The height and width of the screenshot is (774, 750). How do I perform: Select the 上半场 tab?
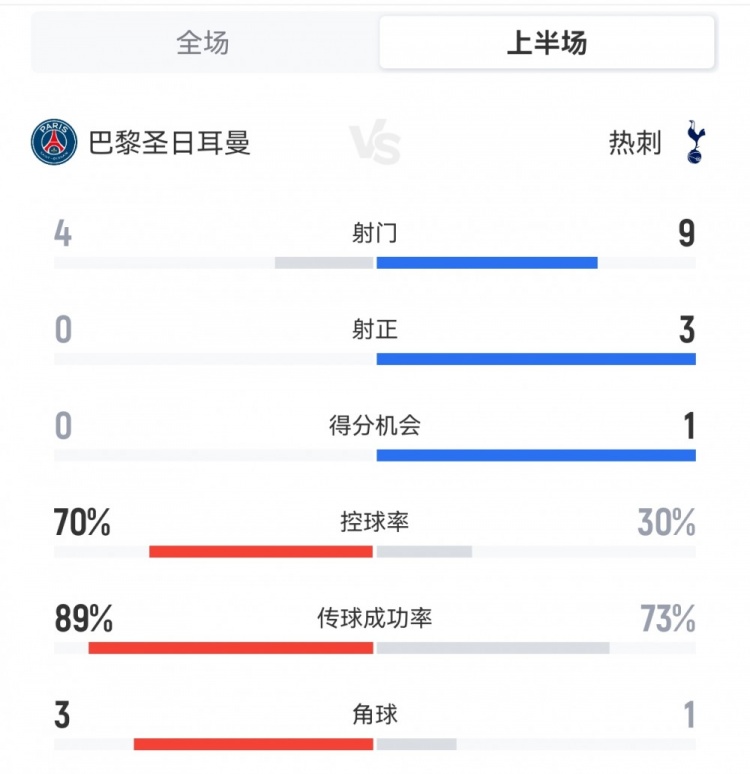coord(546,43)
